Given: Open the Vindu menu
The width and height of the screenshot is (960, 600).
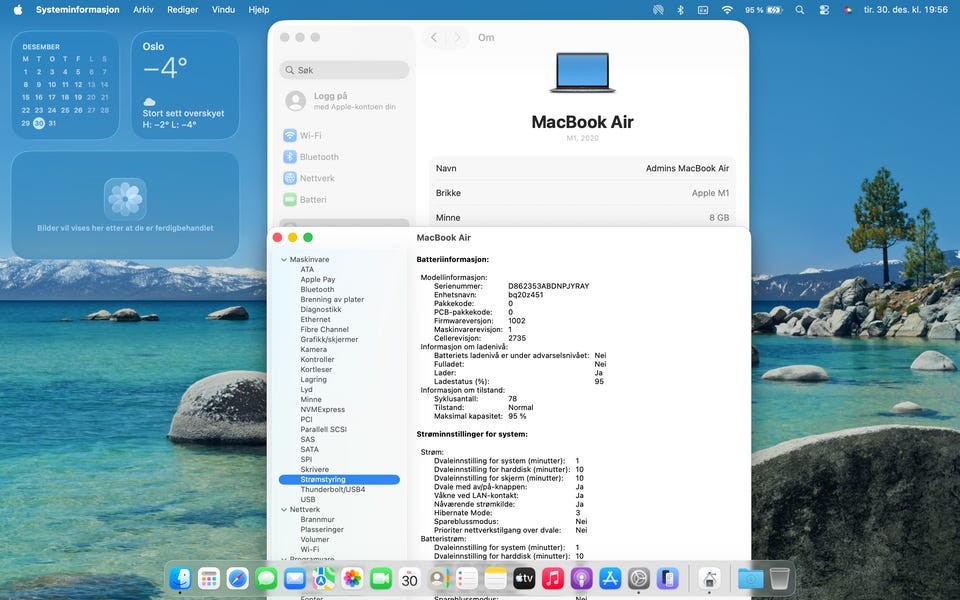Looking at the screenshot, I should click(x=224, y=10).
